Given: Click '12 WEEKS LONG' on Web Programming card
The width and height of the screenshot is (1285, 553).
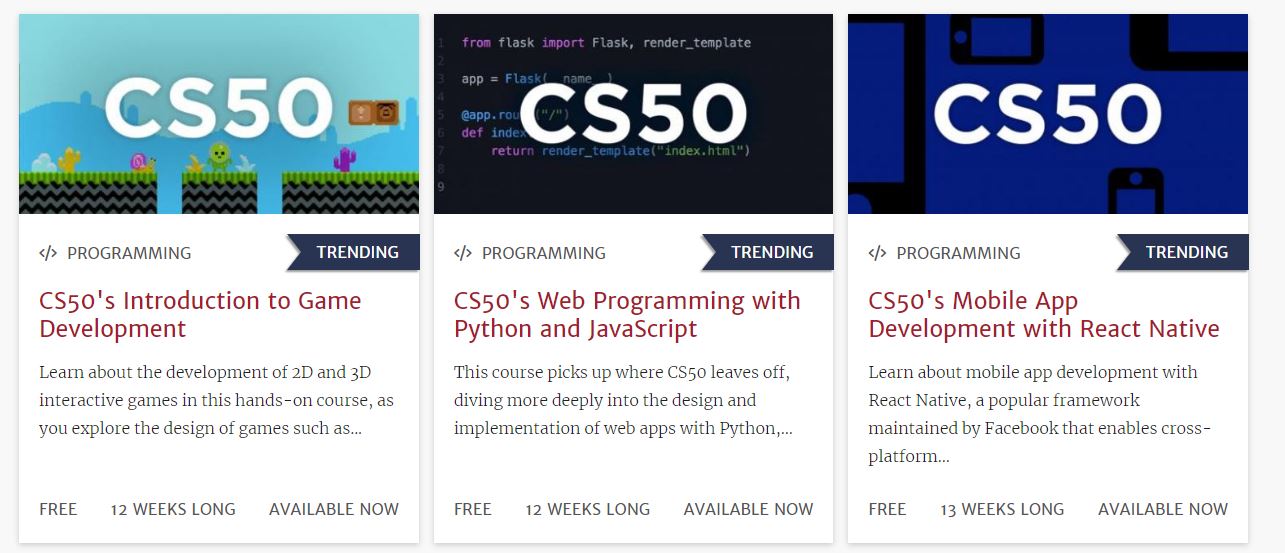Looking at the screenshot, I should 588,509.
